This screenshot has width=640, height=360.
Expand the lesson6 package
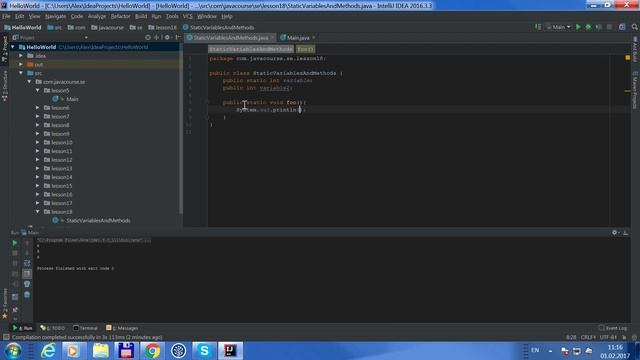pos(38,108)
